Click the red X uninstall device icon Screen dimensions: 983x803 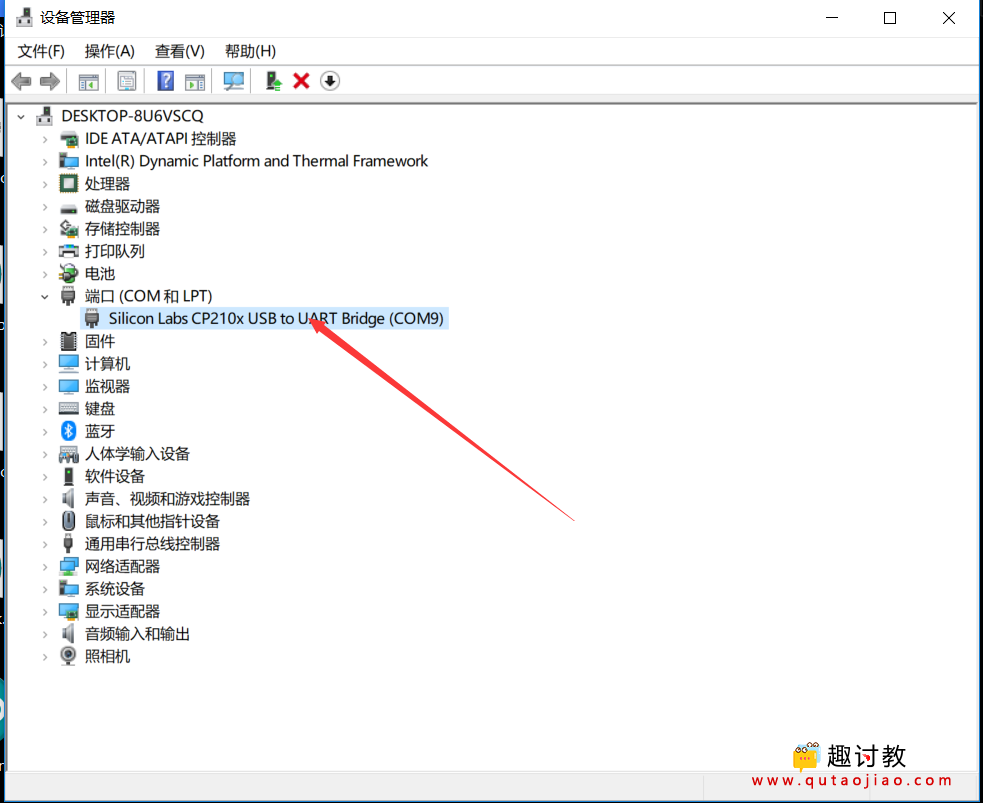coord(302,81)
